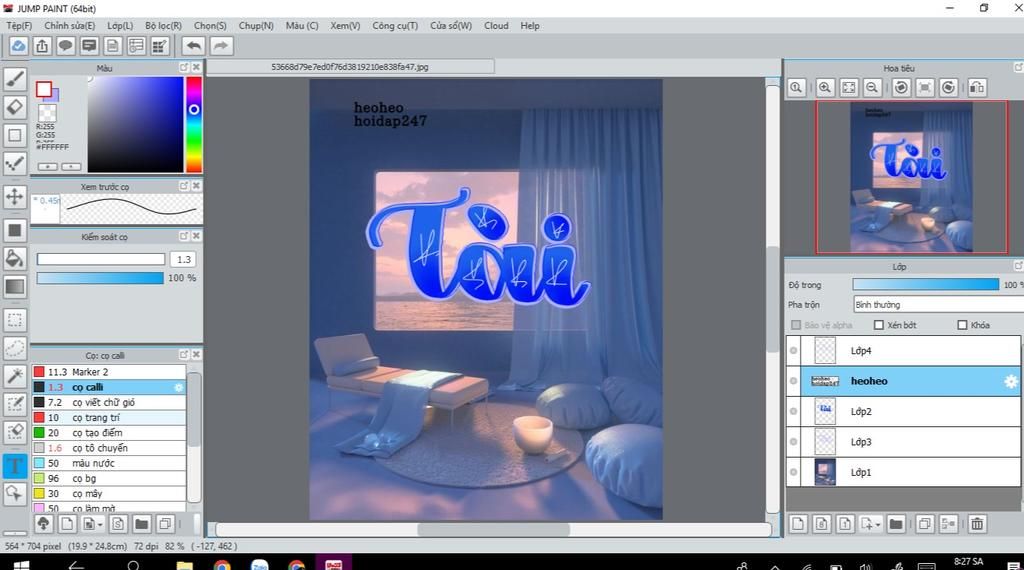Select the cọ viết chữ gió brush
Image resolution: width=1024 pixels, height=570 pixels.
point(109,402)
